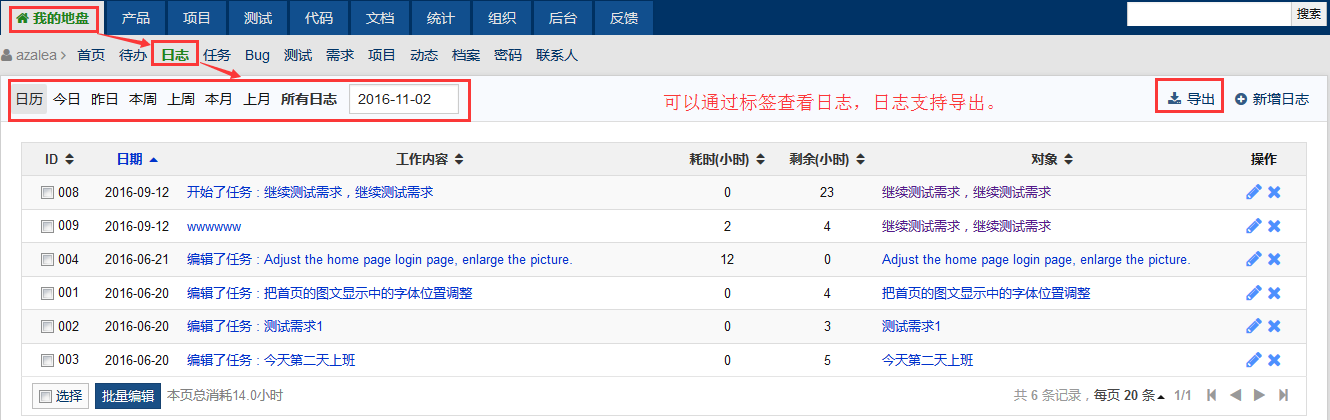Switch to the 任务 sub-menu item

(x=217, y=55)
